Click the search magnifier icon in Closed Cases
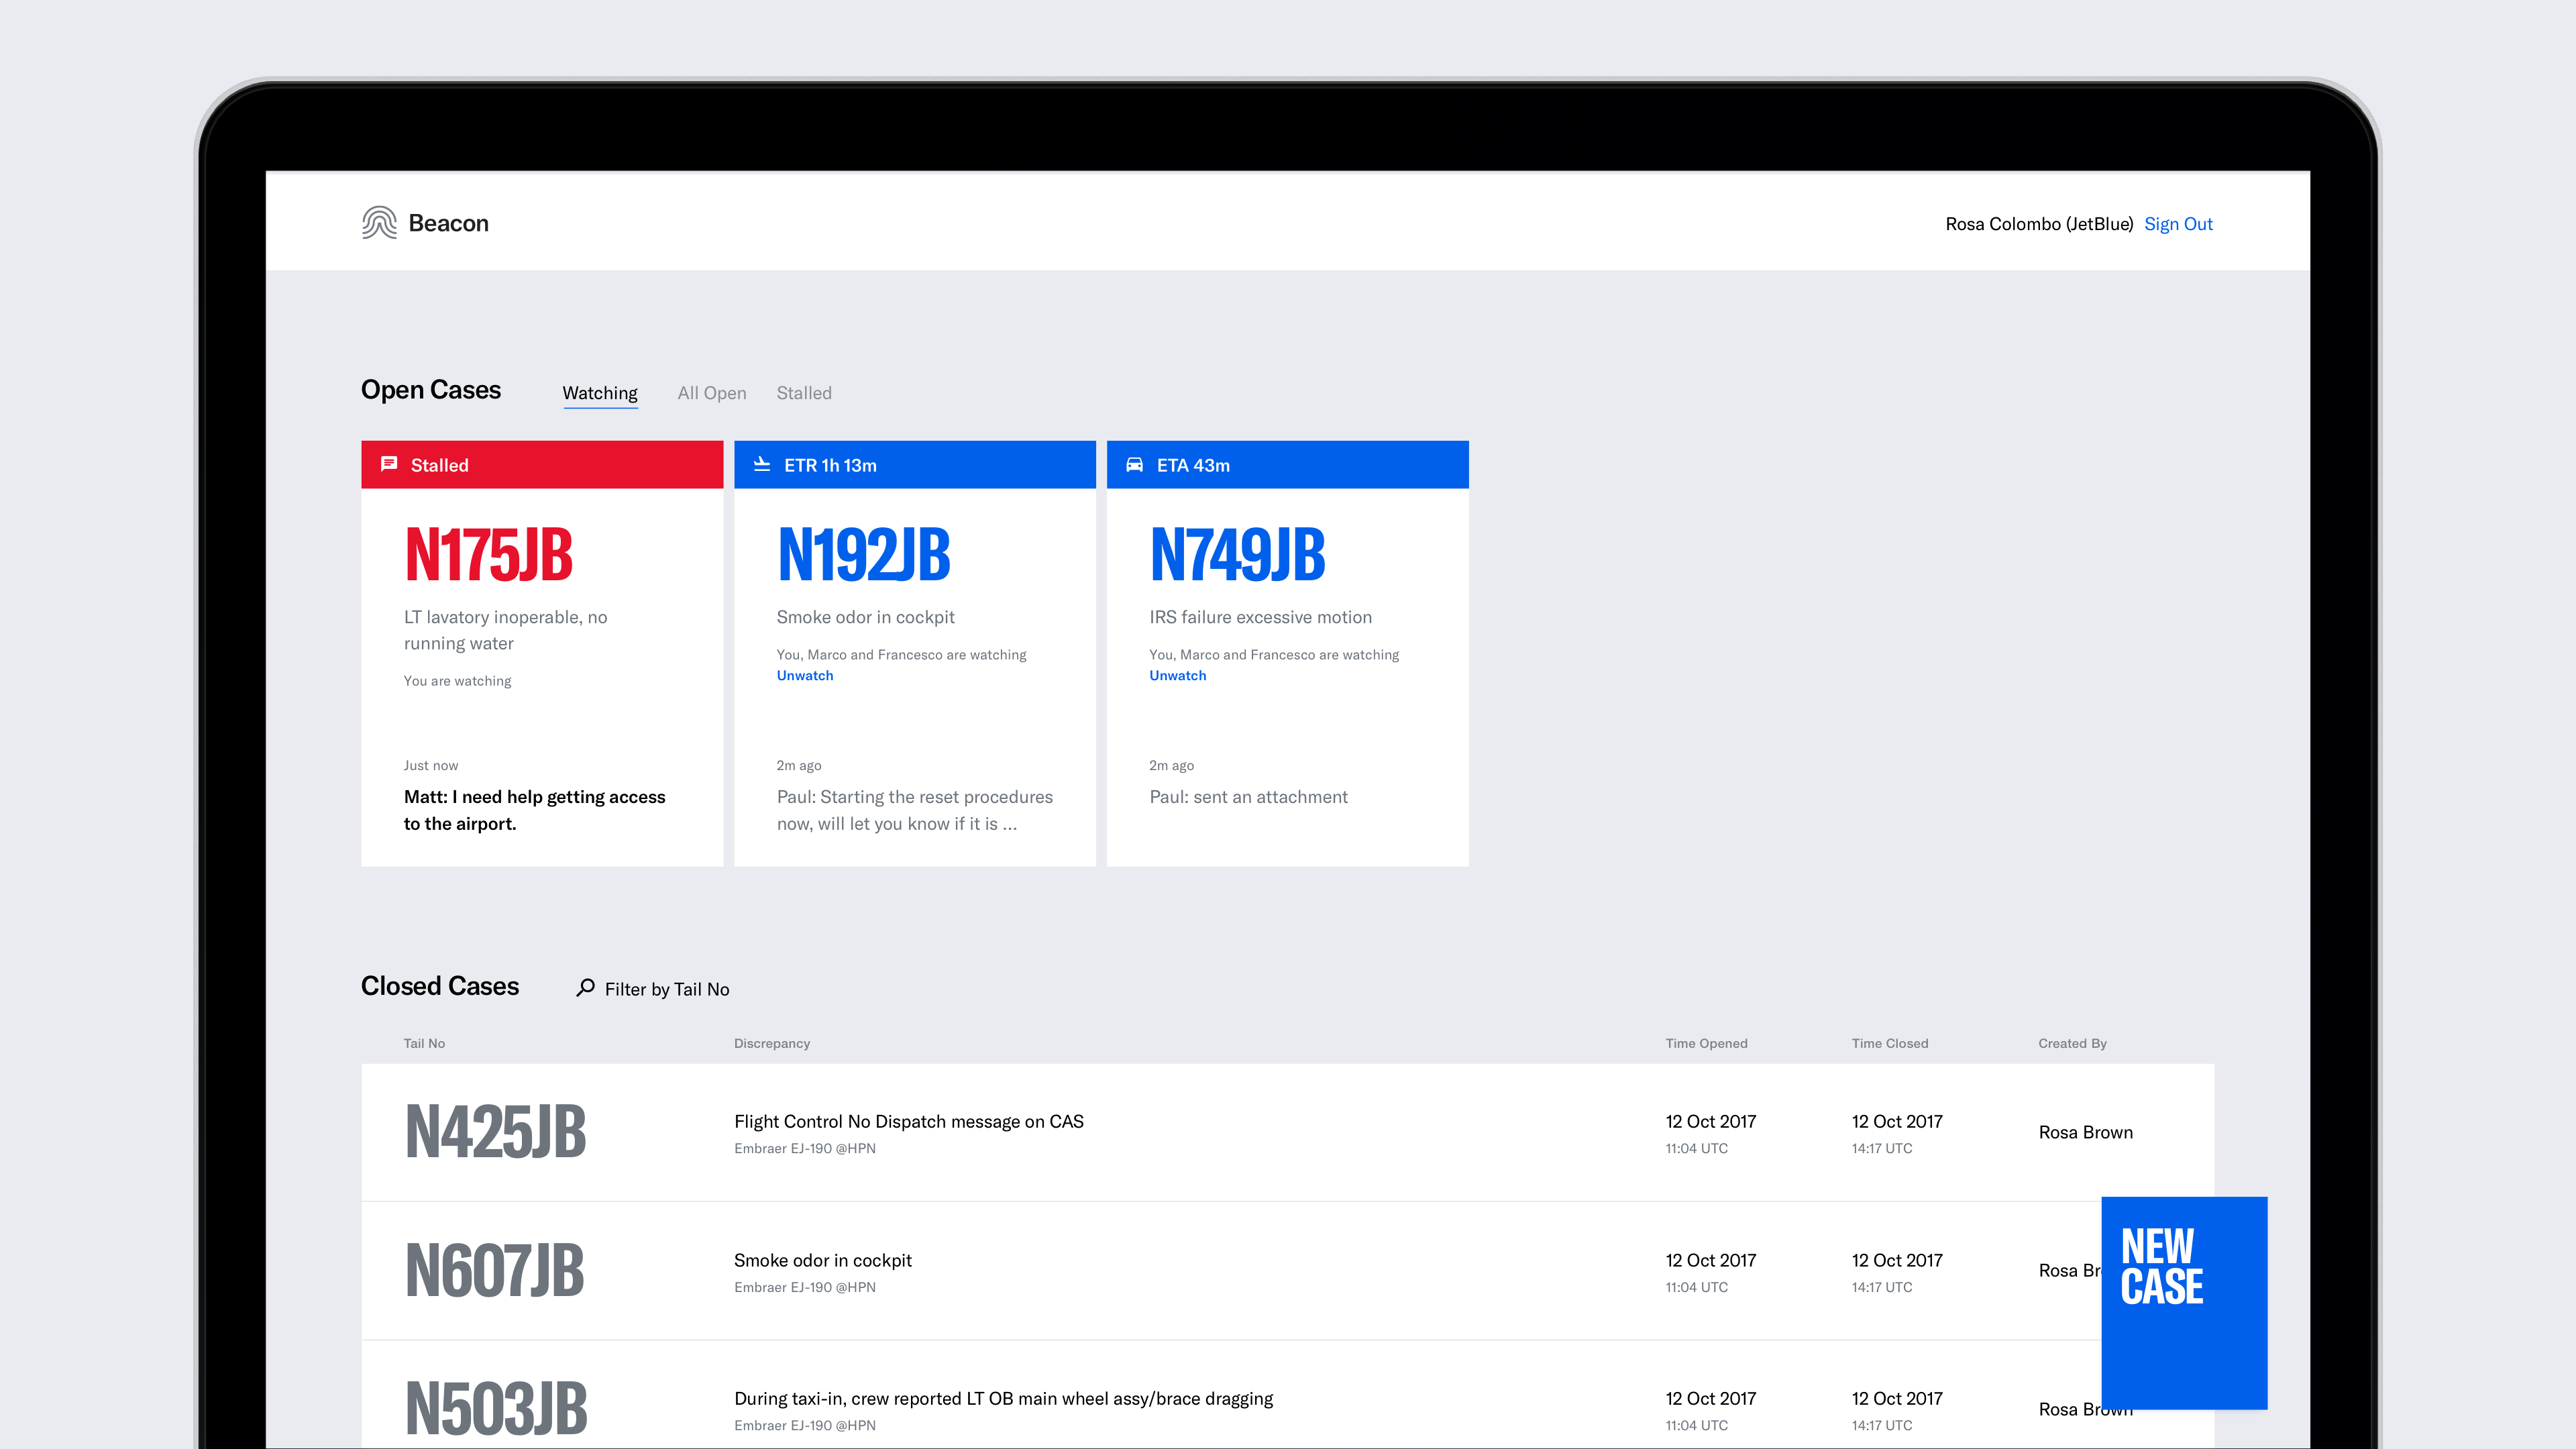The image size is (2576, 1449). coord(586,988)
